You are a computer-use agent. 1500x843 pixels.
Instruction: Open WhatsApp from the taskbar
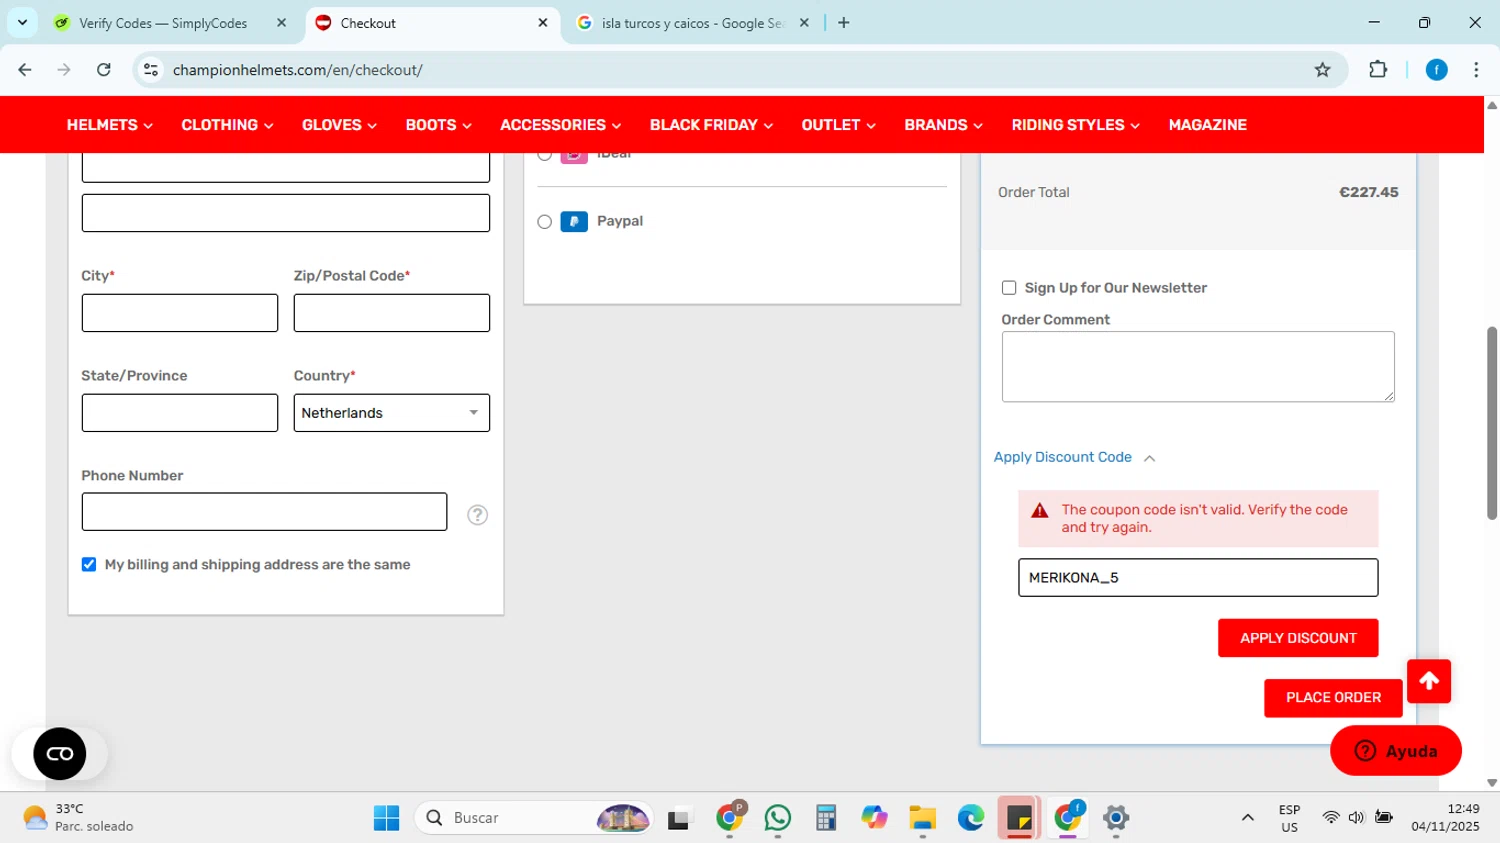tap(777, 818)
